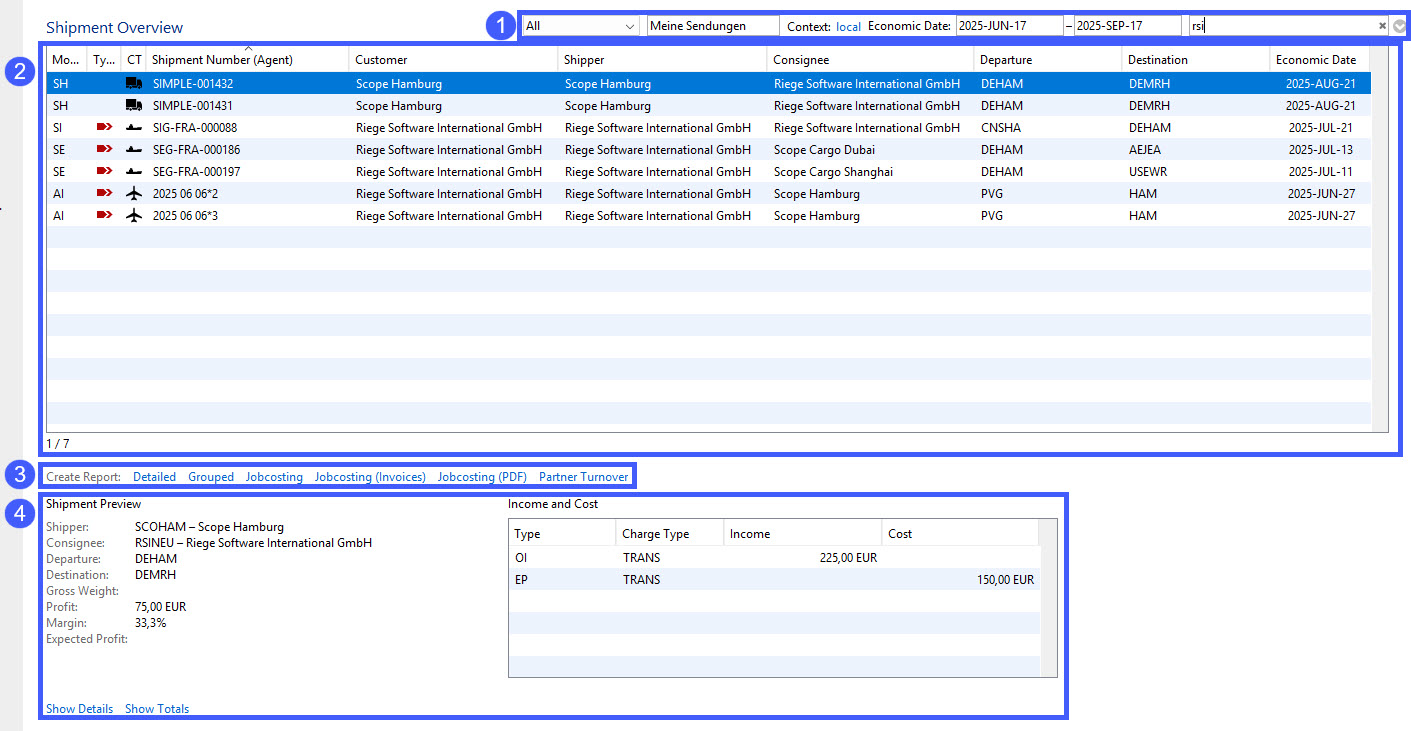This screenshot has width=1411, height=731.
Task: Open the Partner Turnover report link
Action: [x=584, y=477]
